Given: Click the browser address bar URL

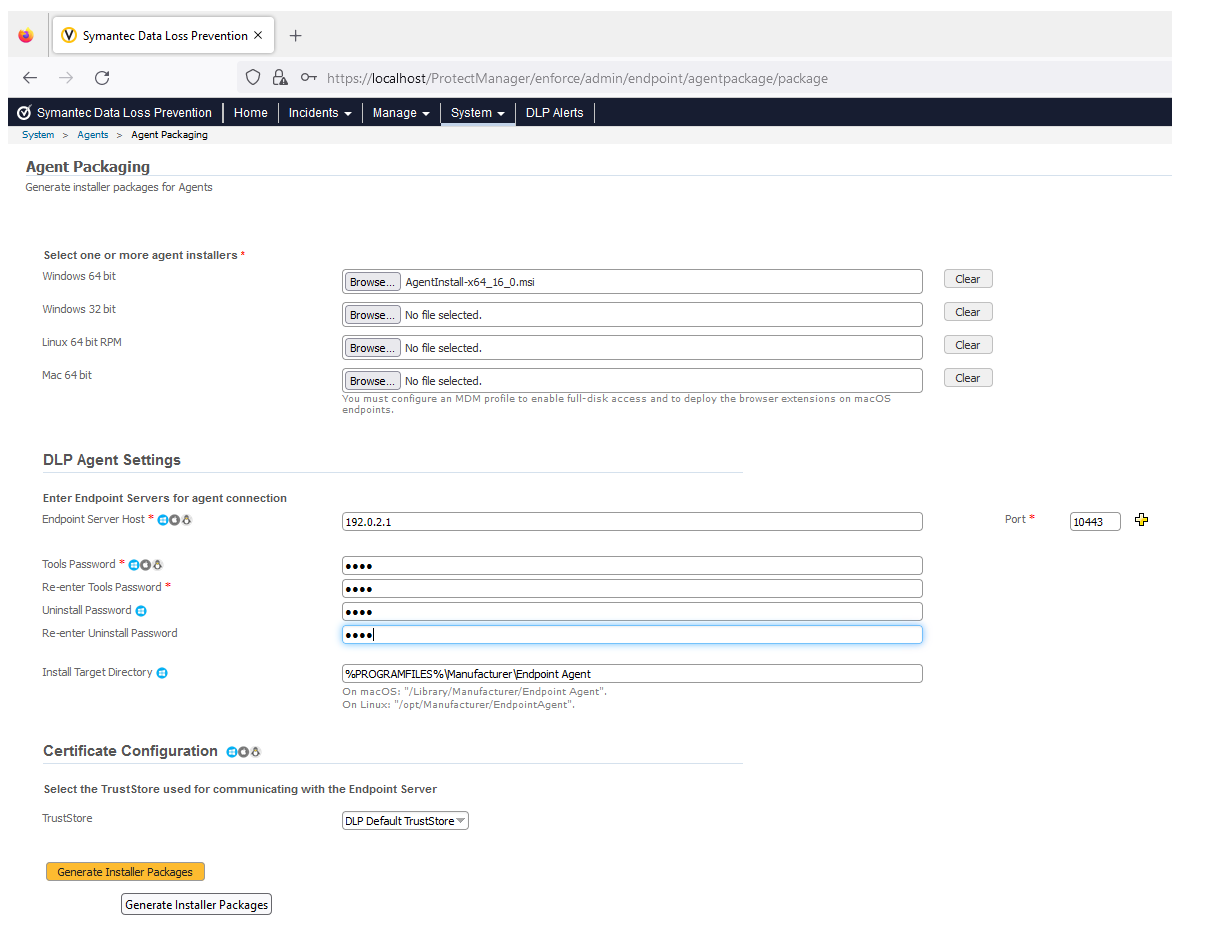Looking at the screenshot, I should click(577, 78).
